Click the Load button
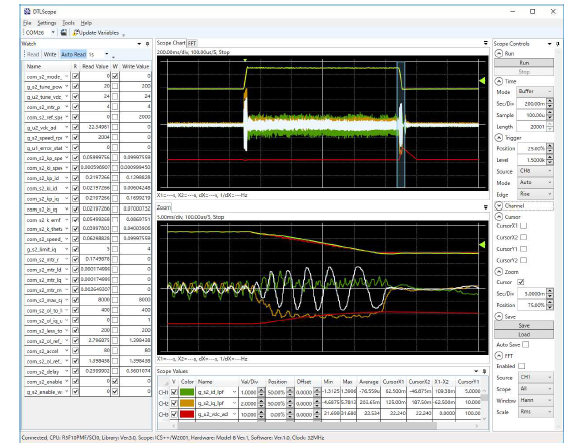 [x=524, y=334]
